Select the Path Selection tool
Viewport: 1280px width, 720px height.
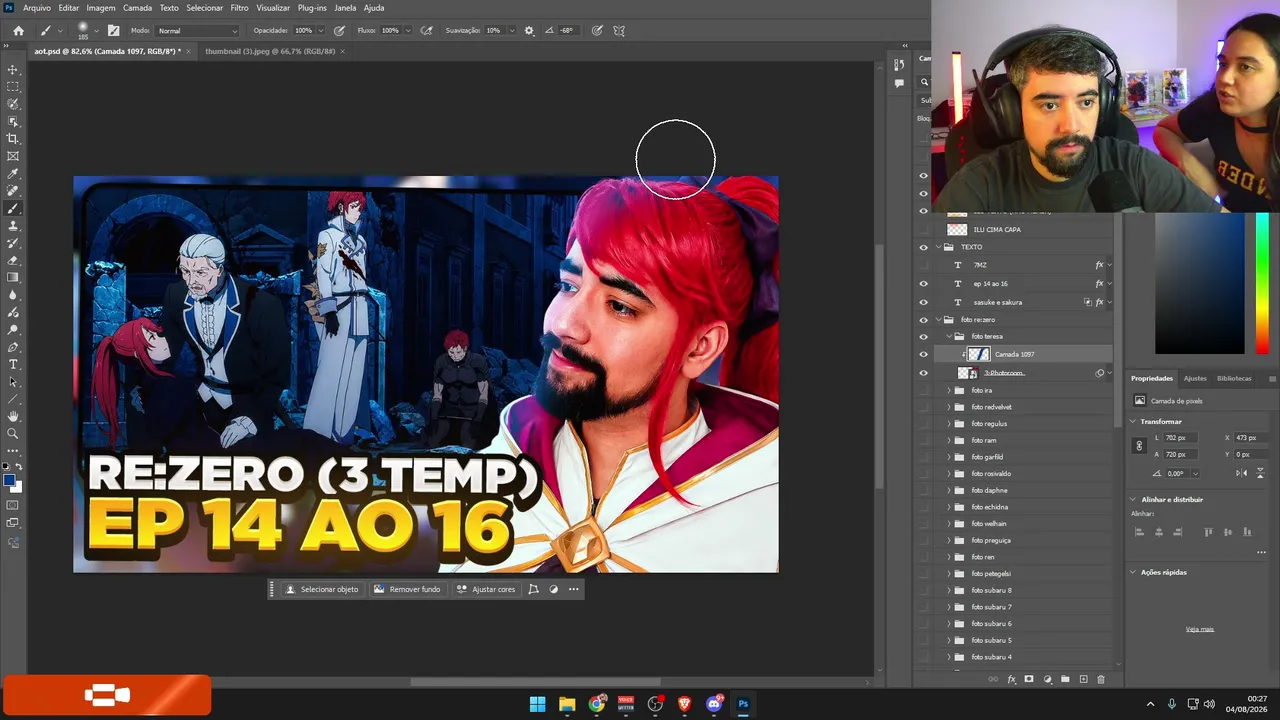[x=13, y=382]
